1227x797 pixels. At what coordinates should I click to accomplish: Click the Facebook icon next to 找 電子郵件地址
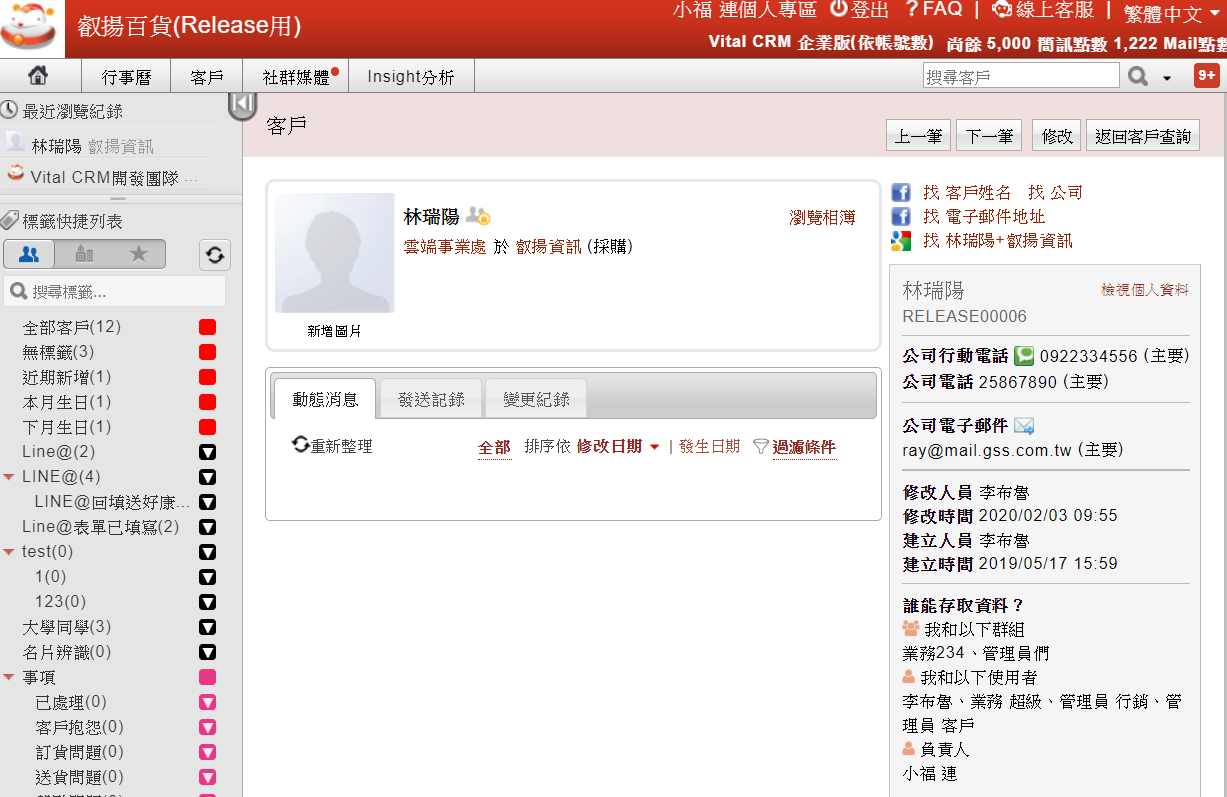pos(901,216)
